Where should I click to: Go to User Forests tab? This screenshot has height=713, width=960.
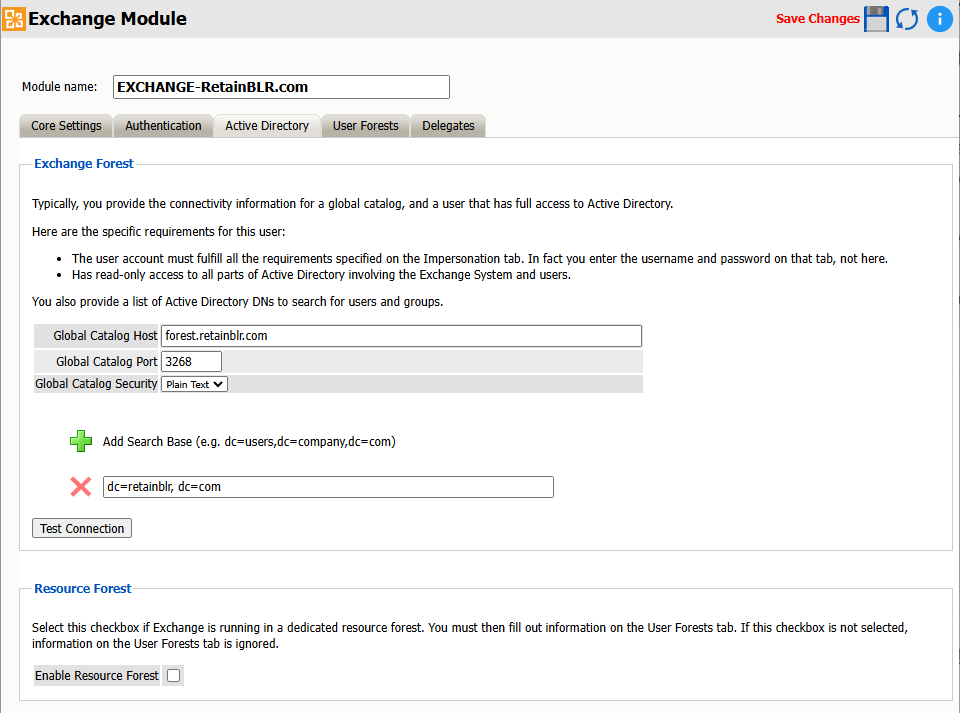365,126
